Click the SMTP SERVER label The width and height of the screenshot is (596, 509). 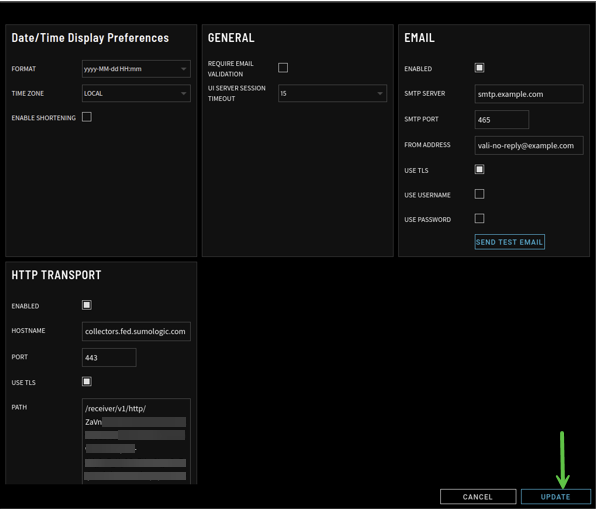click(425, 94)
